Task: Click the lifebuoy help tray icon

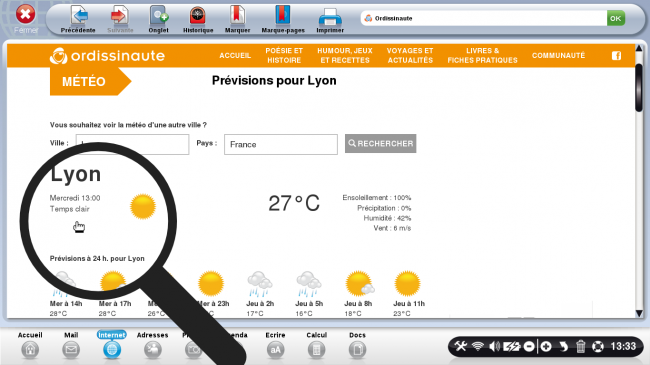Action: click(598, 346)
